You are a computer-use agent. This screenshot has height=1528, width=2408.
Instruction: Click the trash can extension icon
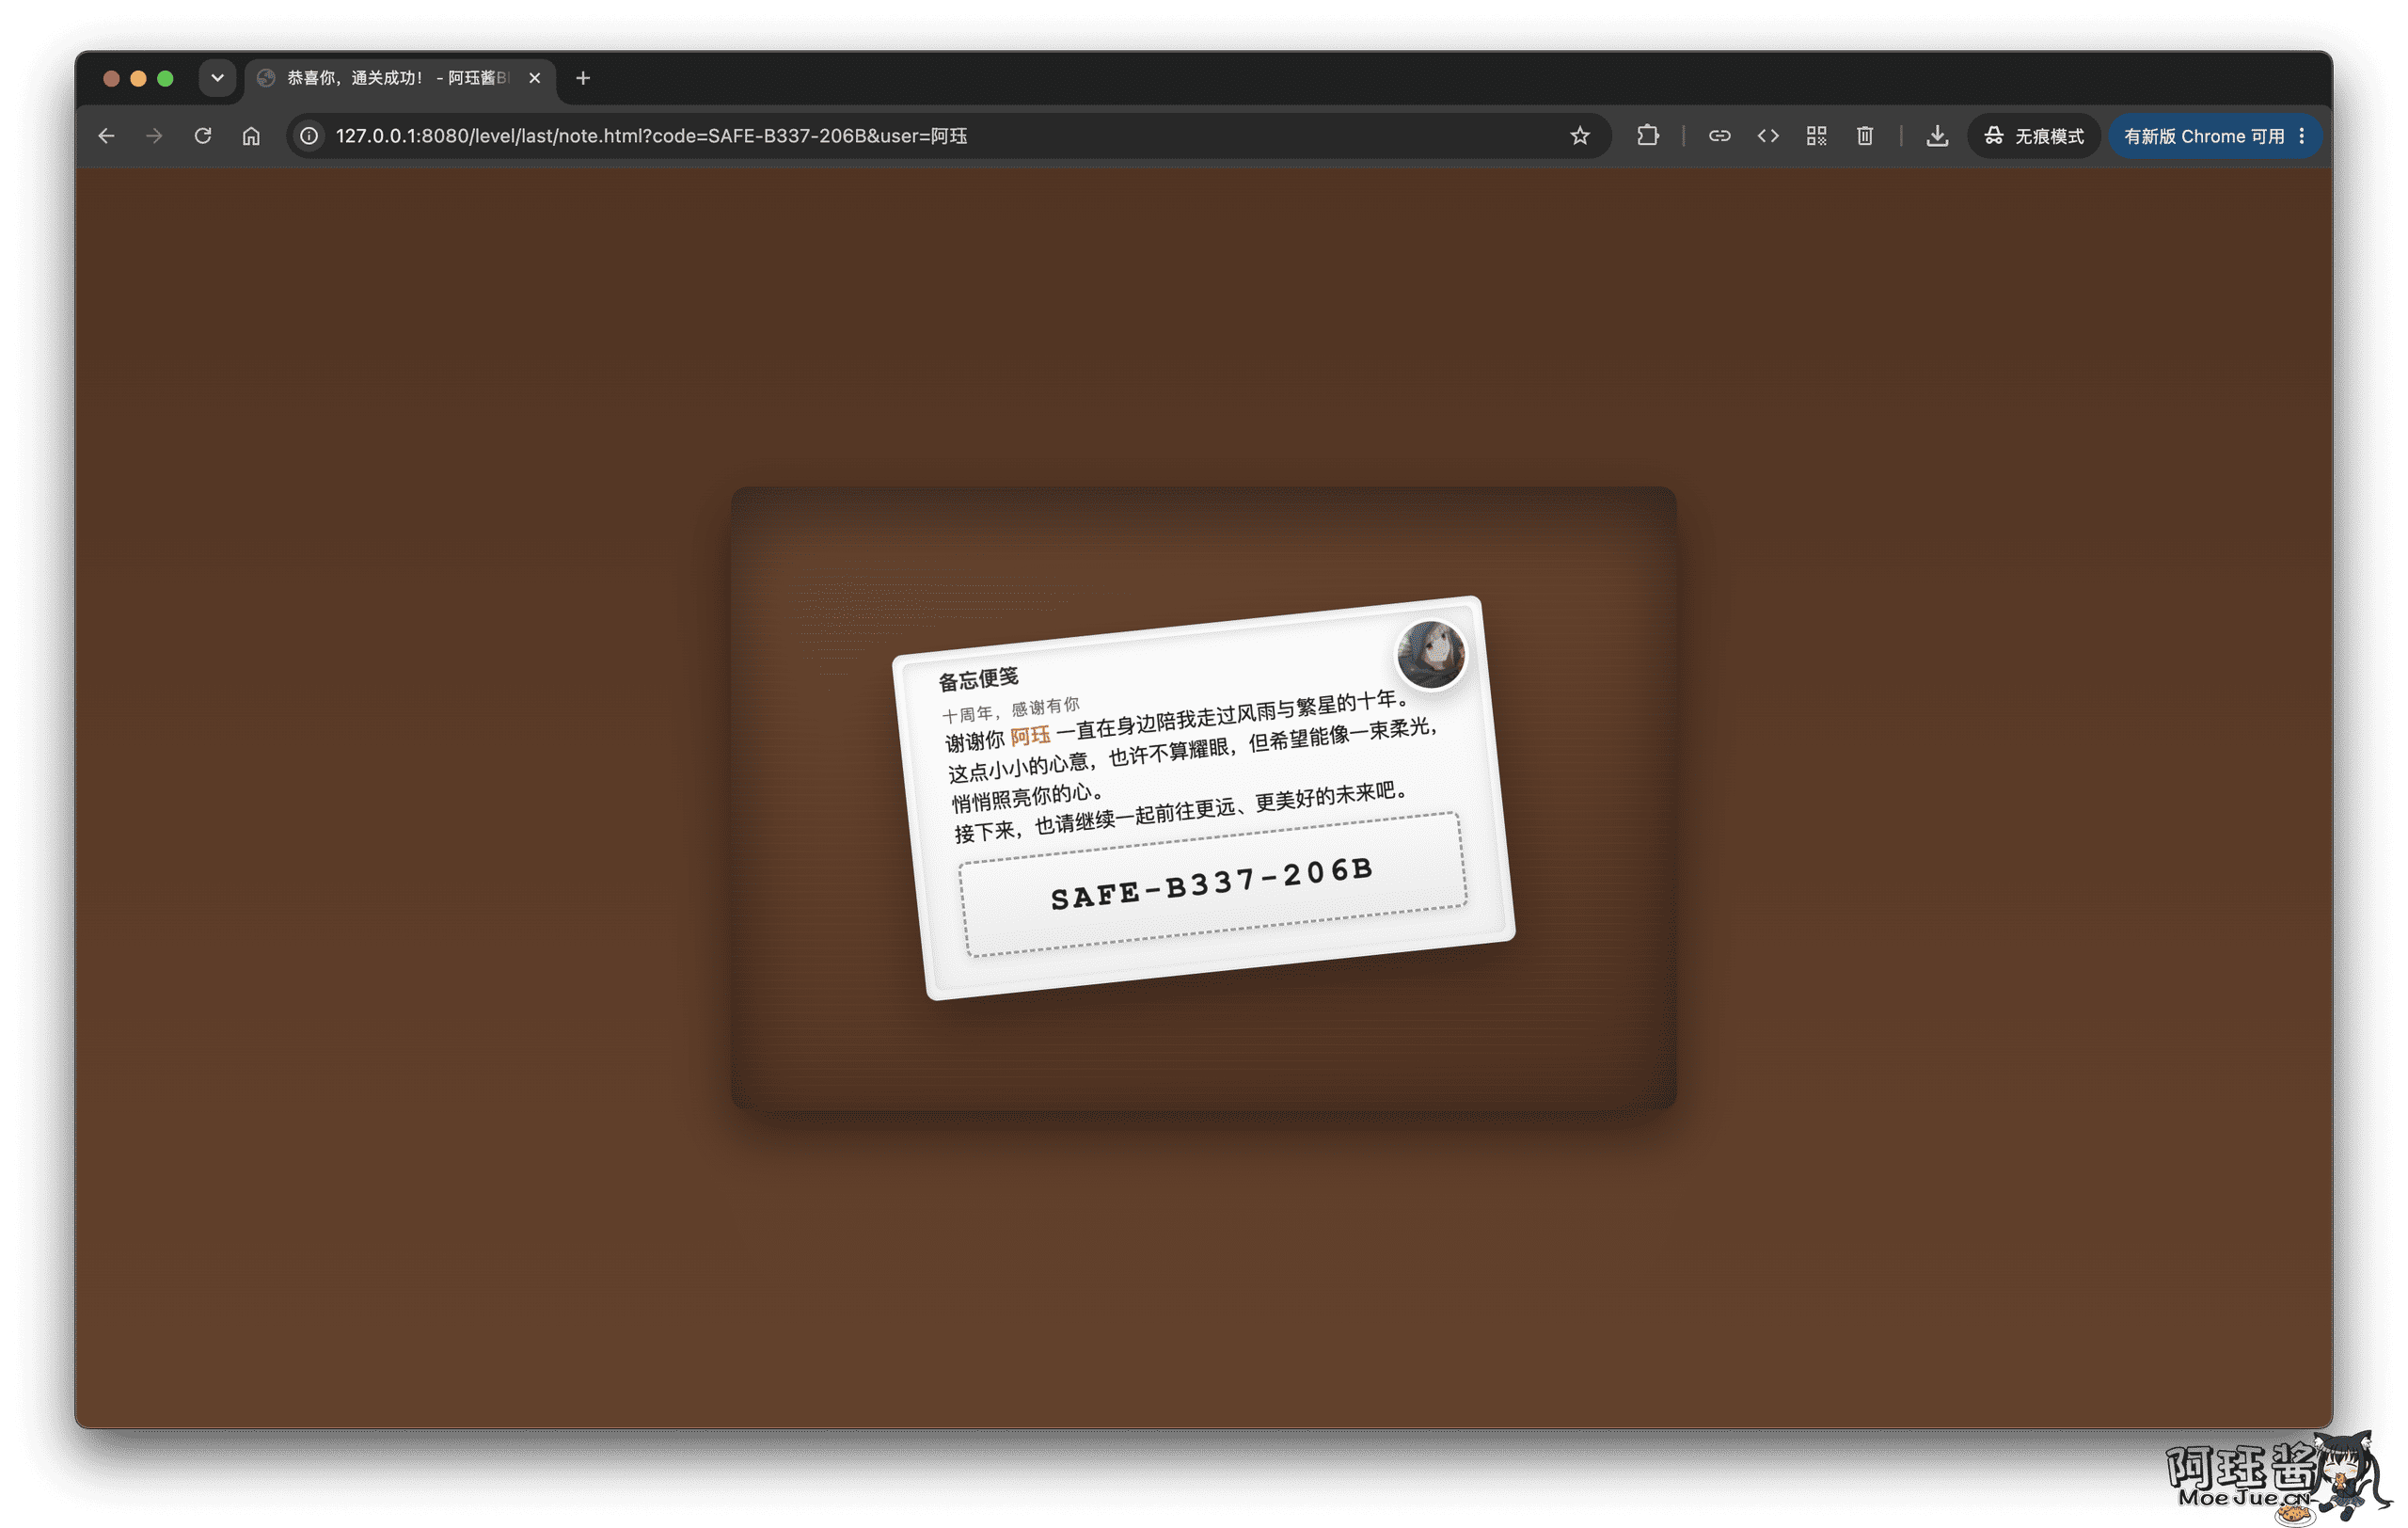pos(1865,135)
